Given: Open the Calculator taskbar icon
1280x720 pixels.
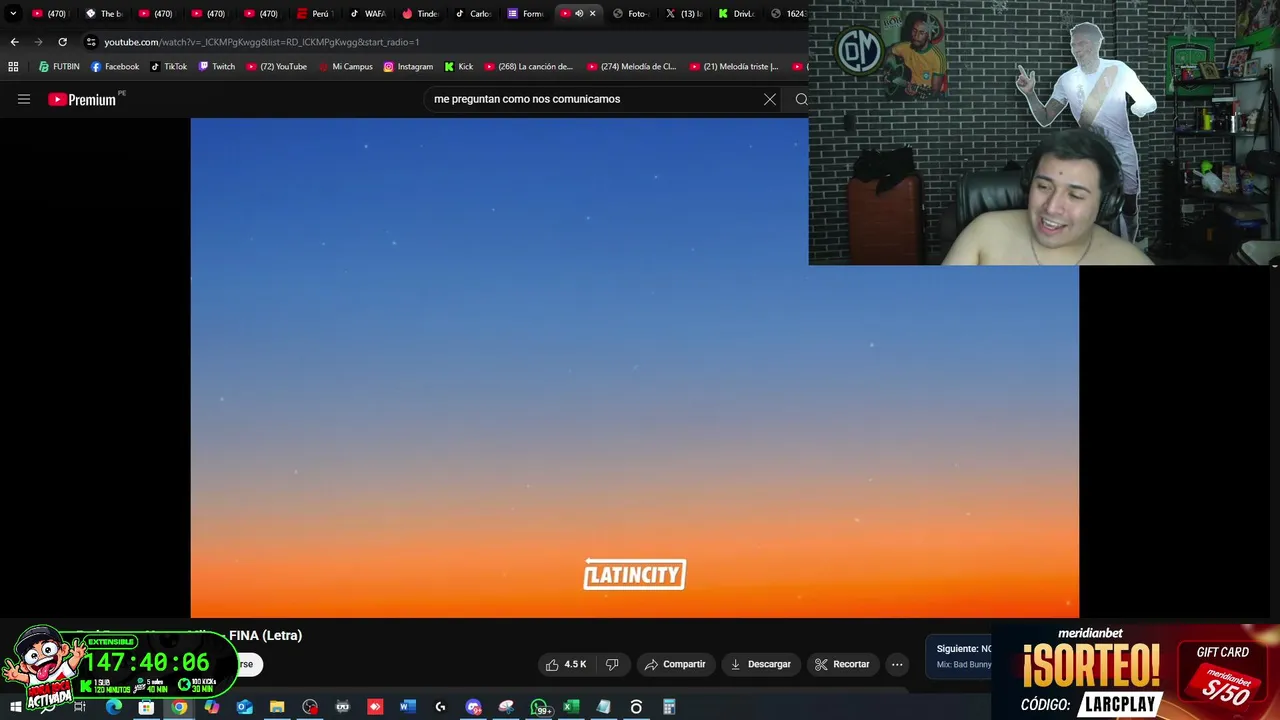Looking at the screenshot, I should click(669, 707).
